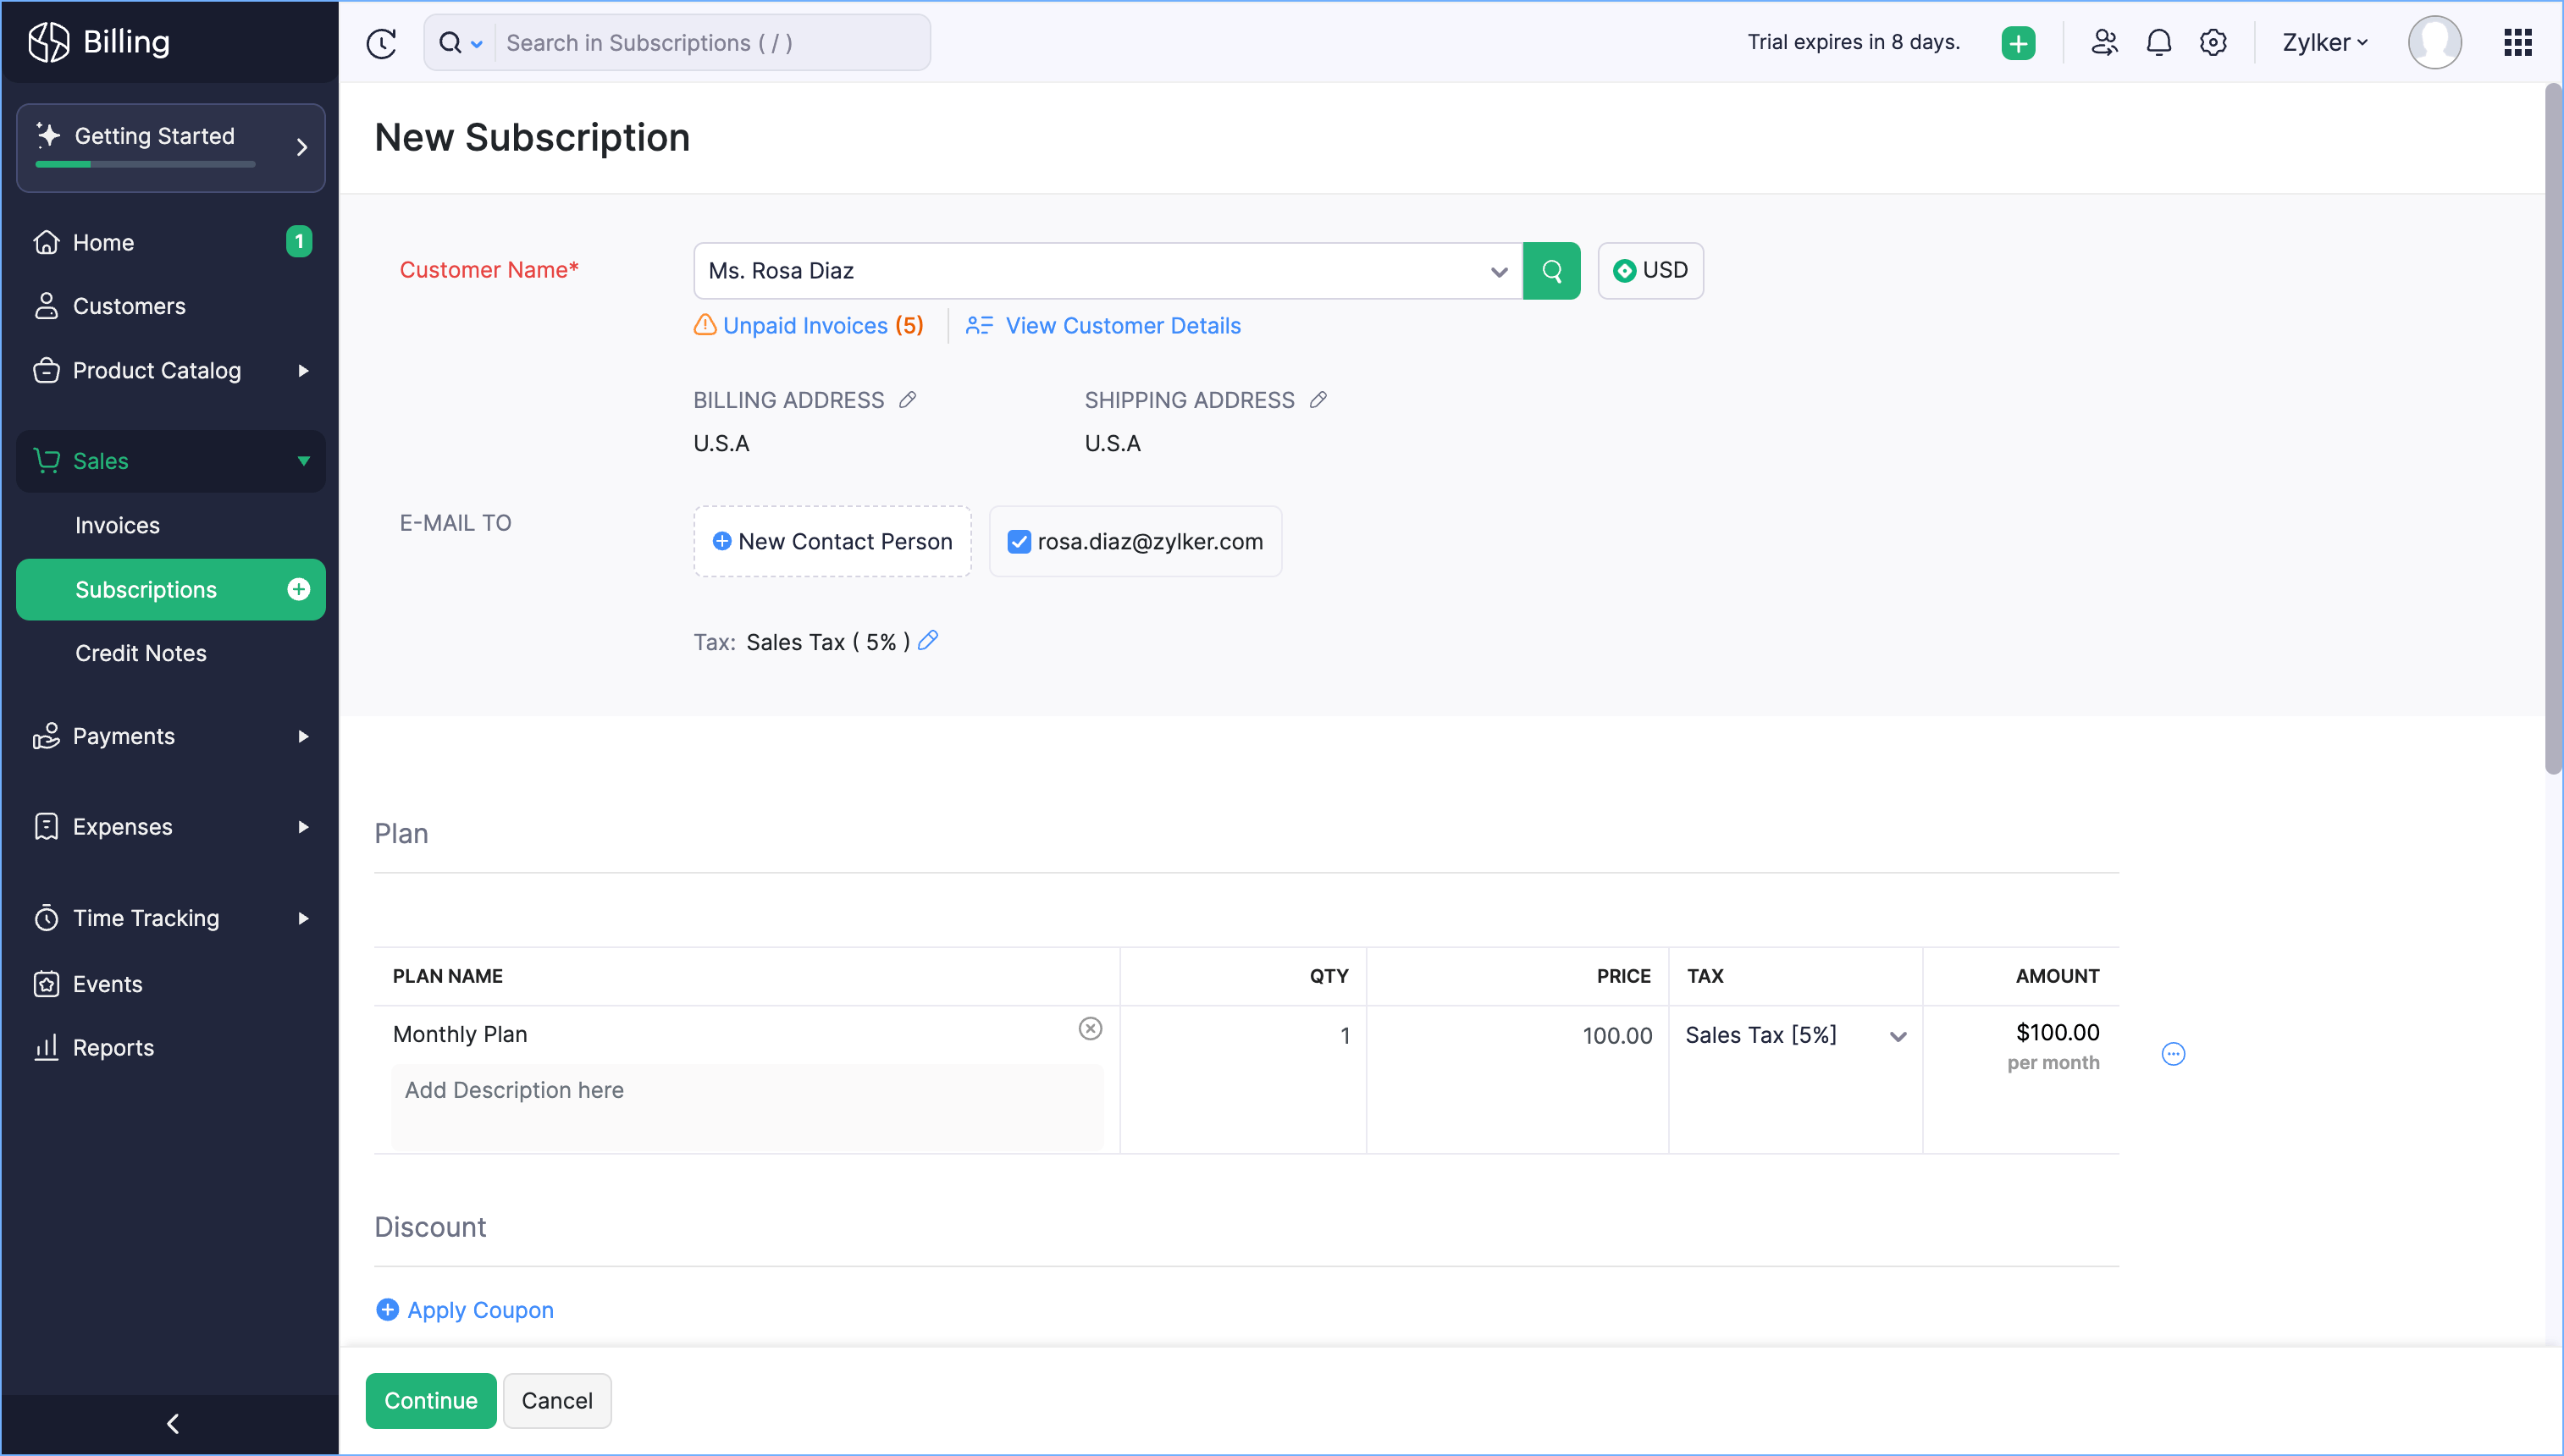Viewport: 2564px width, 1456px height.
Task: Open Credit Notes in the sidebar
Action: pos(141,653)
